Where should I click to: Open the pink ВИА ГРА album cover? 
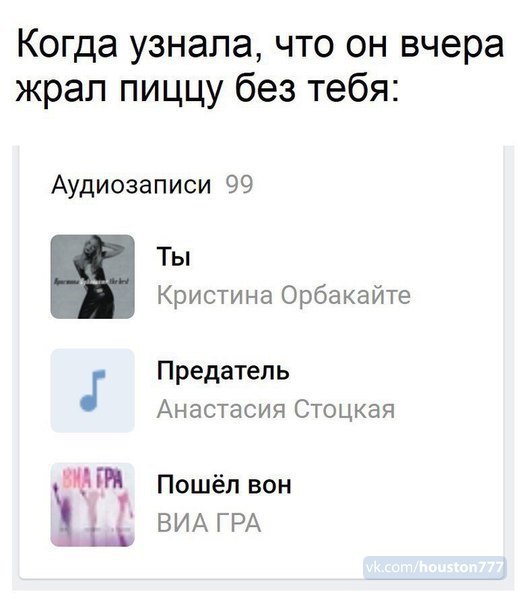[x=93, y=505]
